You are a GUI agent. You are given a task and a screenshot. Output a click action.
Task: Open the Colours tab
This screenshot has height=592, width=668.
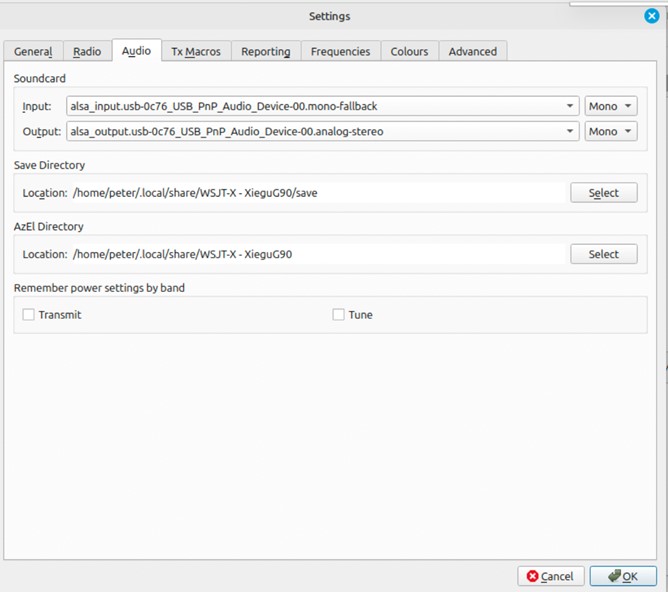pyautogui.click(x=409, y=51)
